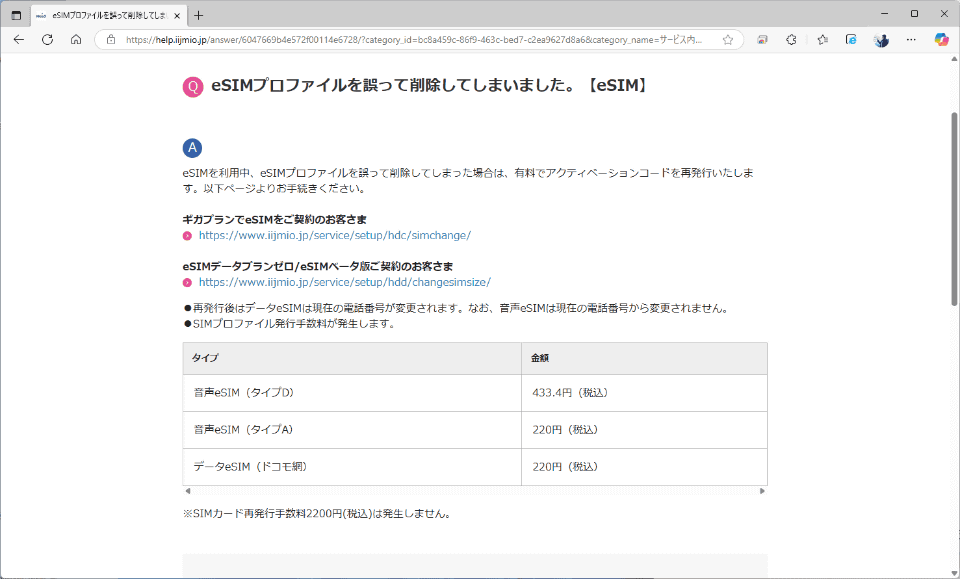Select the eSIMプロファイル browser tab

108,15
